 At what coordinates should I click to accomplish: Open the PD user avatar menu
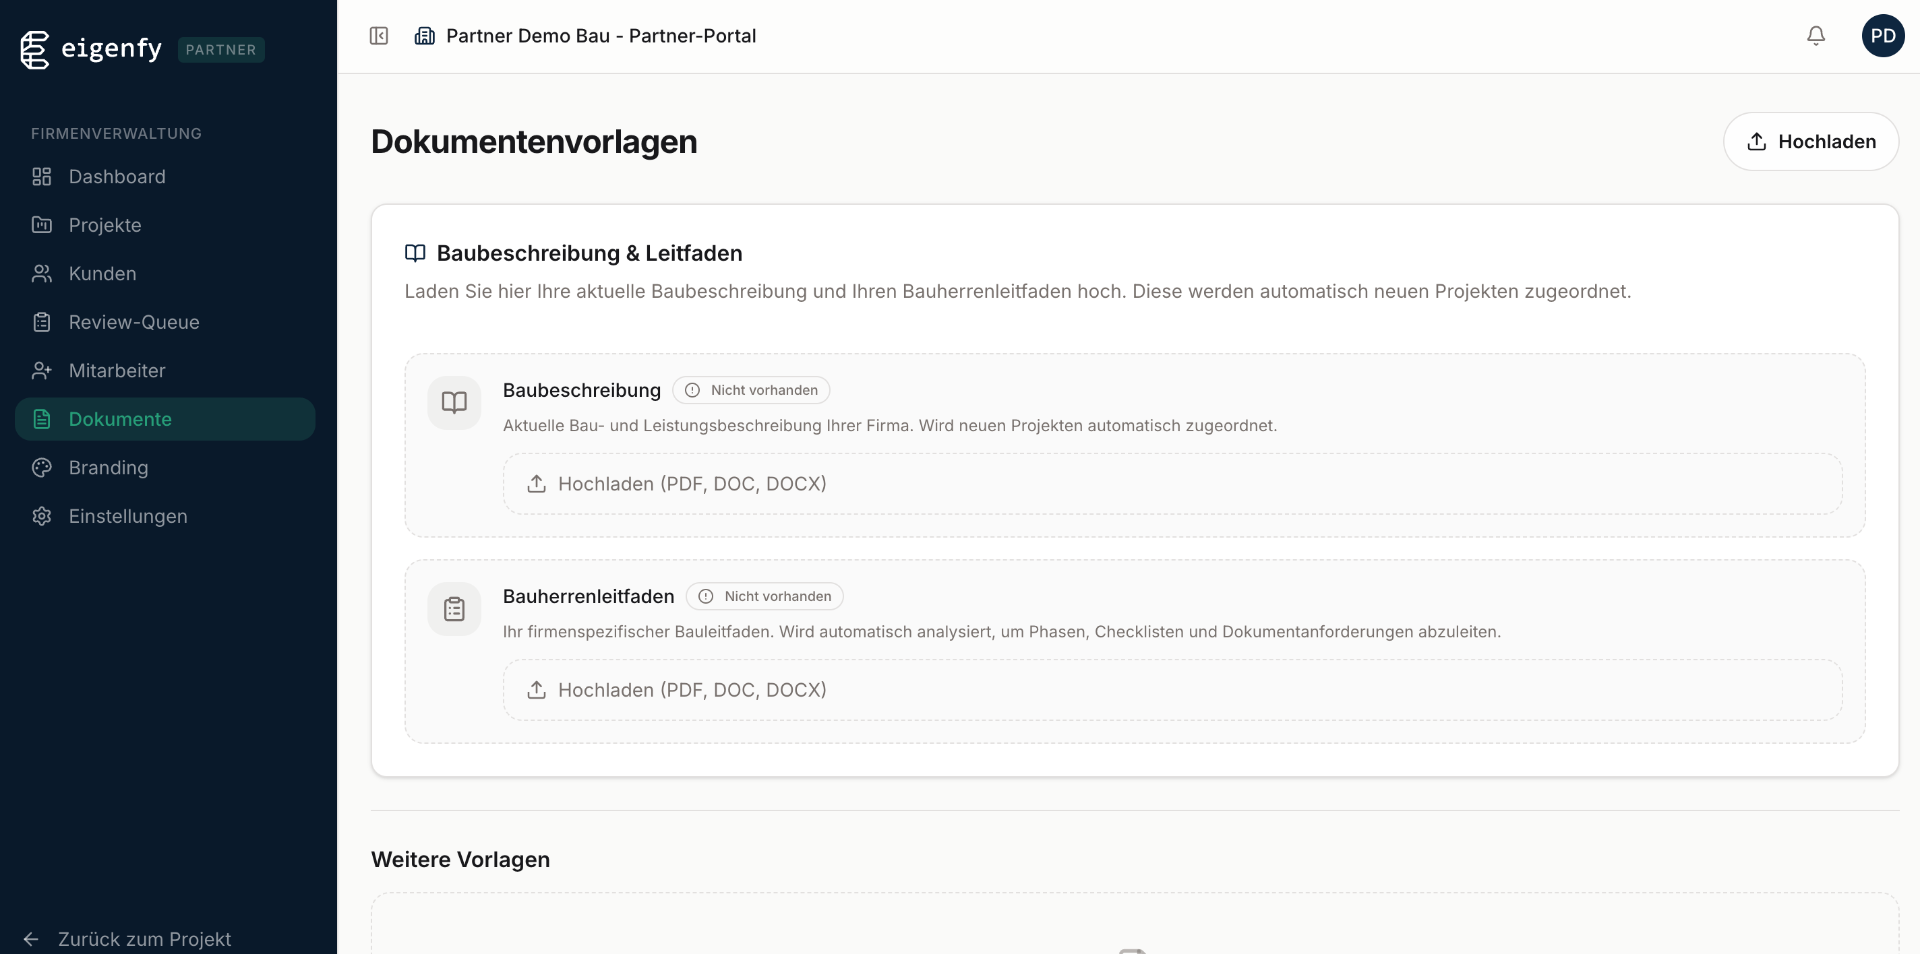1882,36
